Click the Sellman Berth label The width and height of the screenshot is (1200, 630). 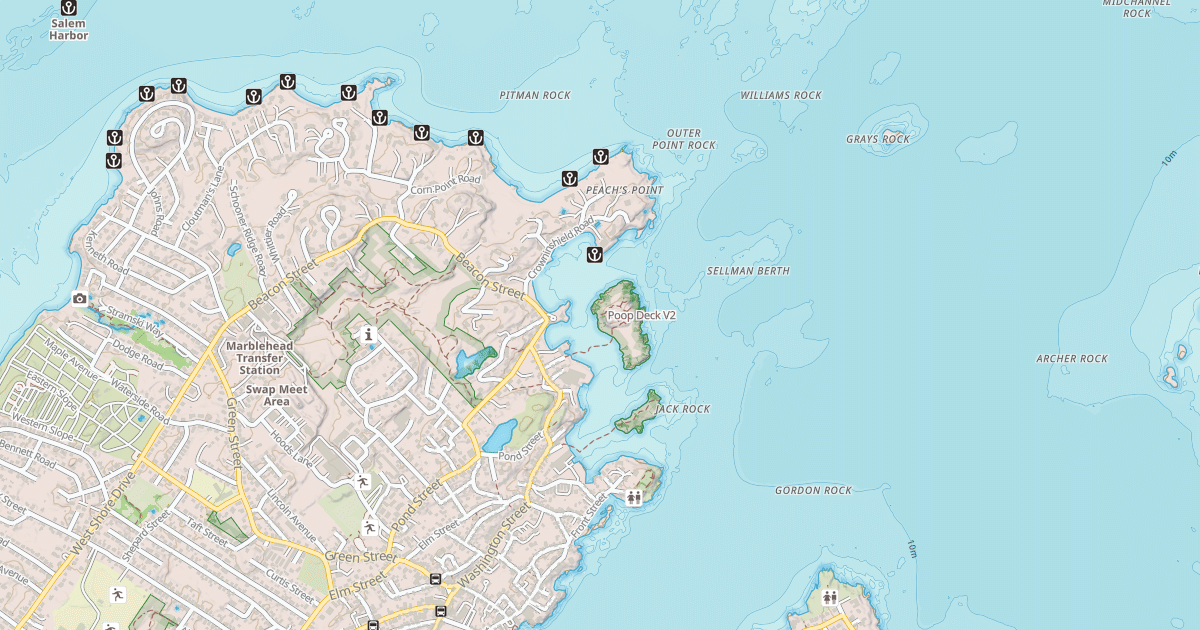pyautogui.click(x=748, y=271)
